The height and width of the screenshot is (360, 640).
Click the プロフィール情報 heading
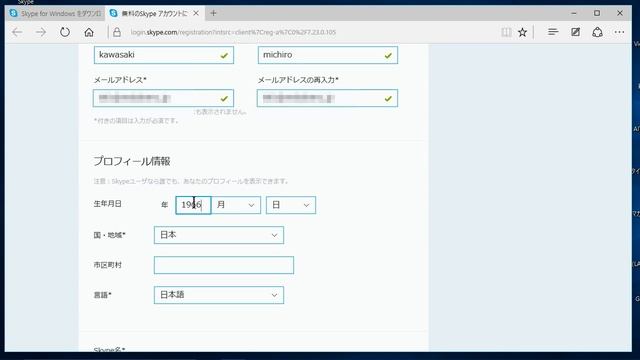tap(132, 161)
